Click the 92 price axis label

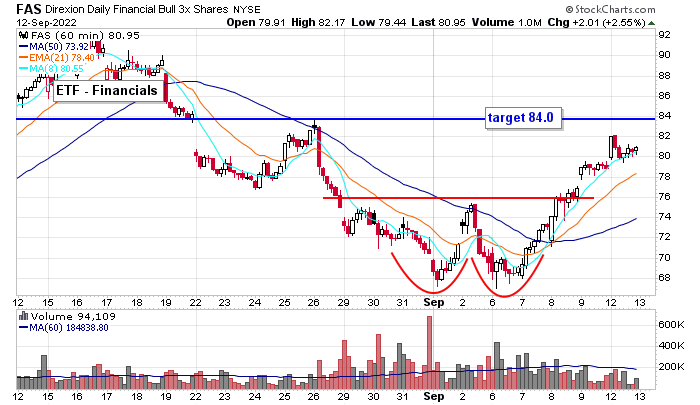[664, 35]
